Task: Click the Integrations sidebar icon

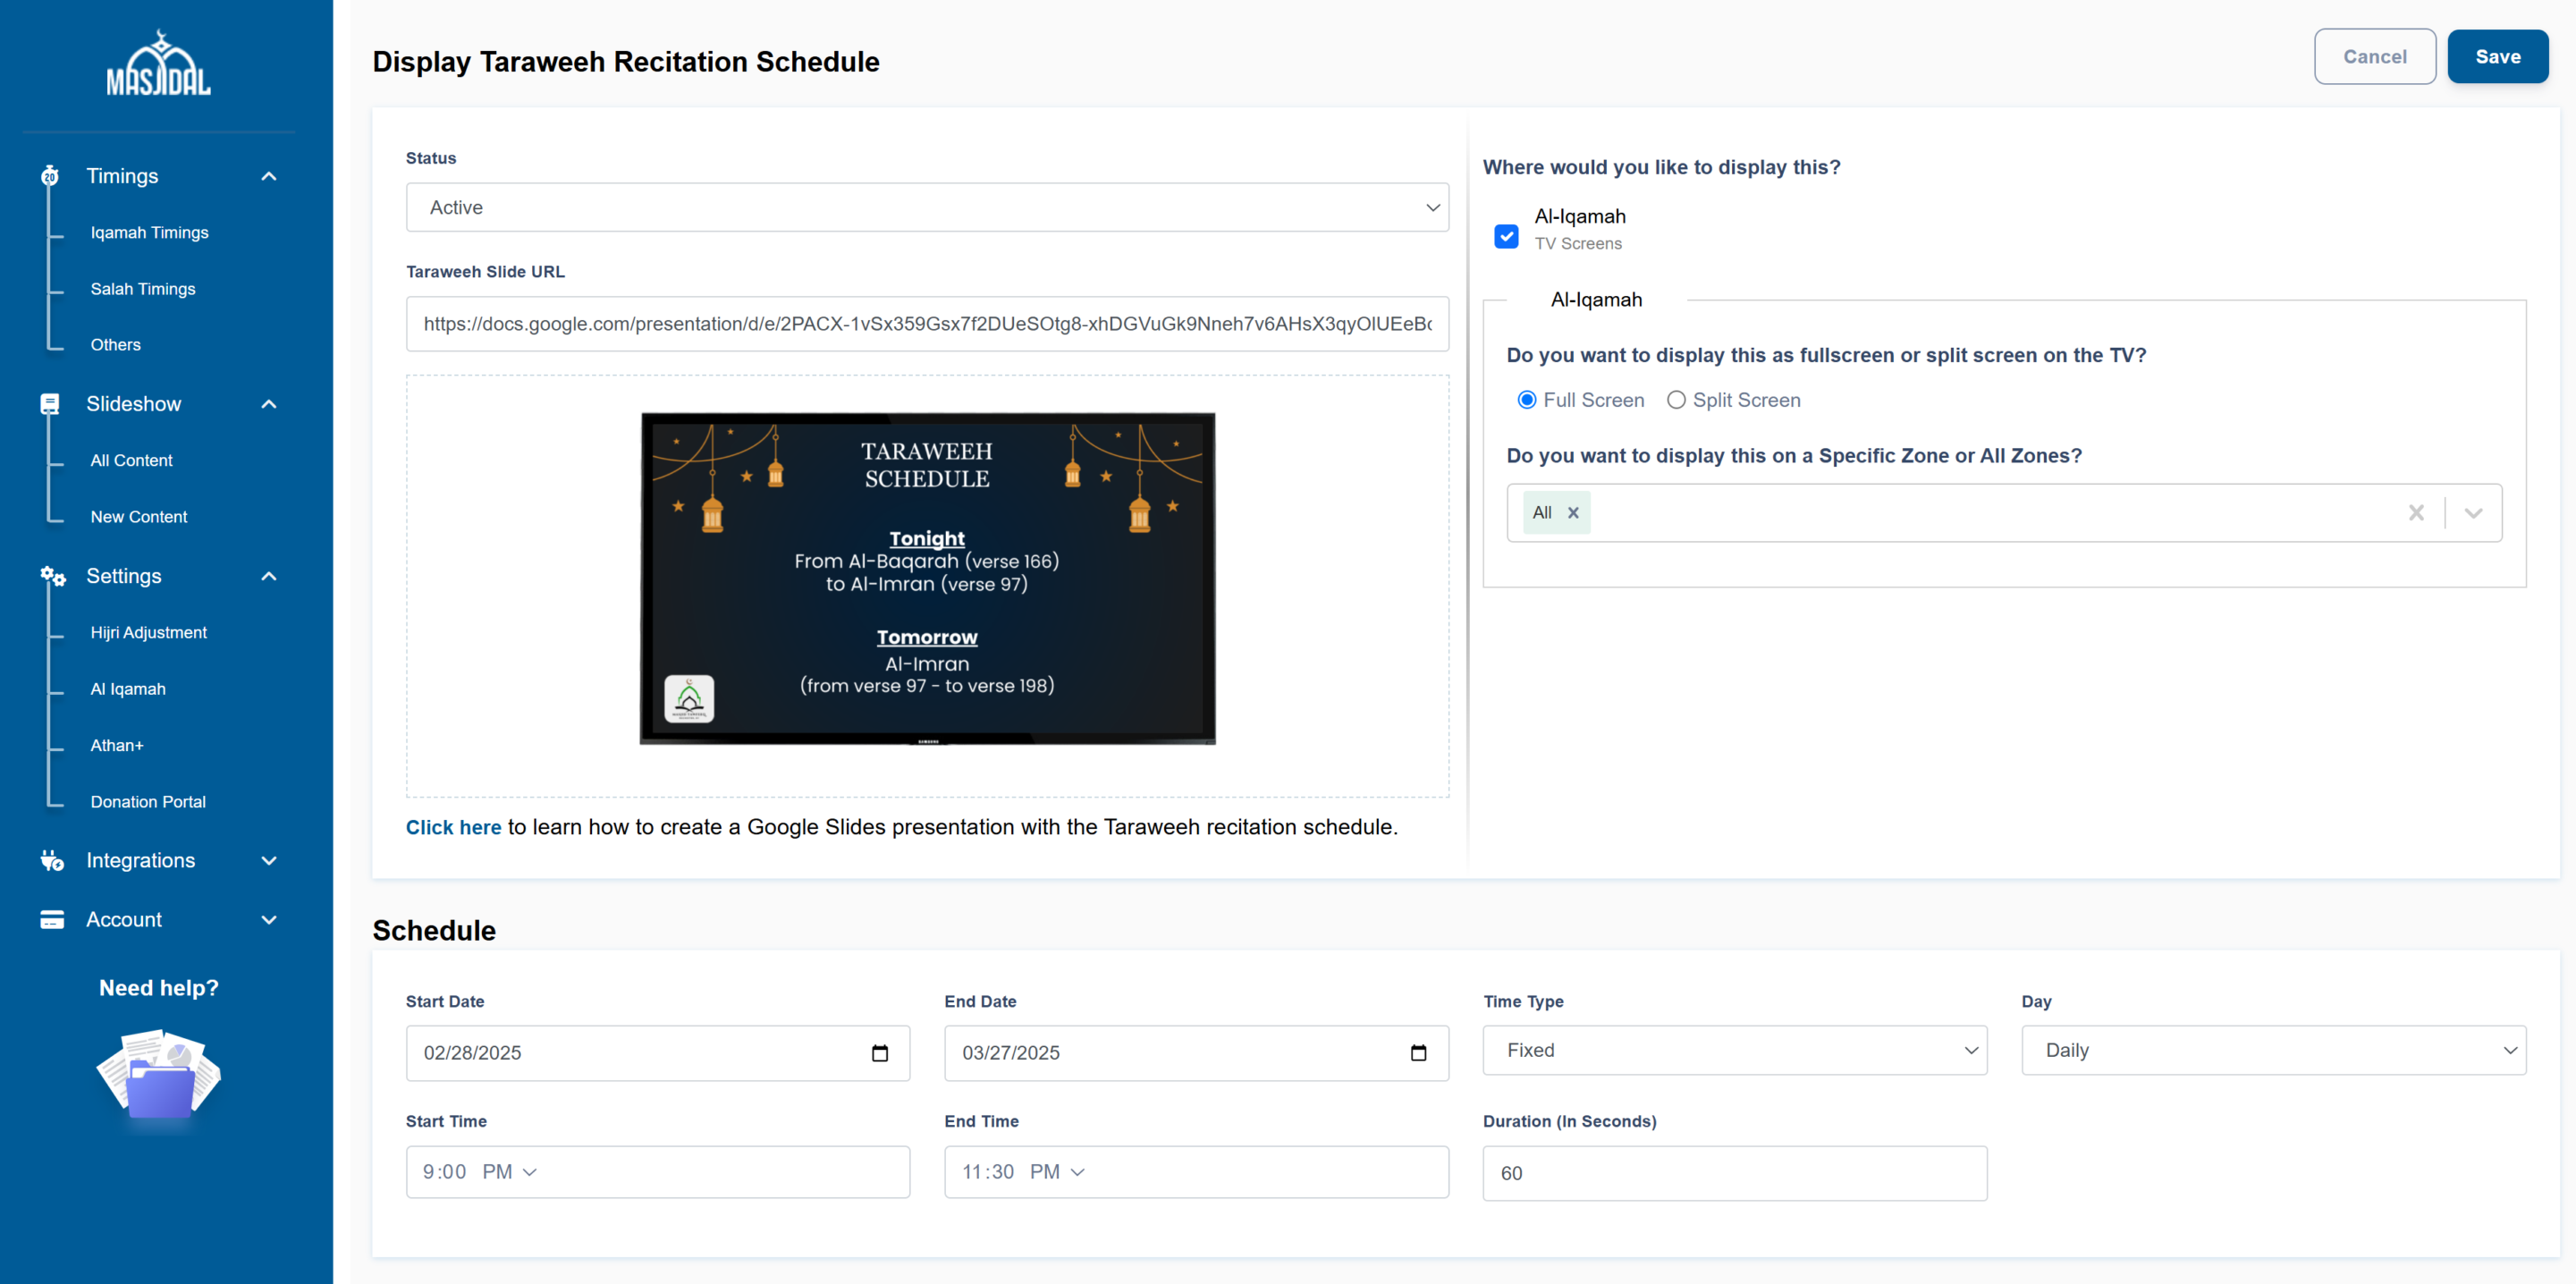Action: pos(52,860)
